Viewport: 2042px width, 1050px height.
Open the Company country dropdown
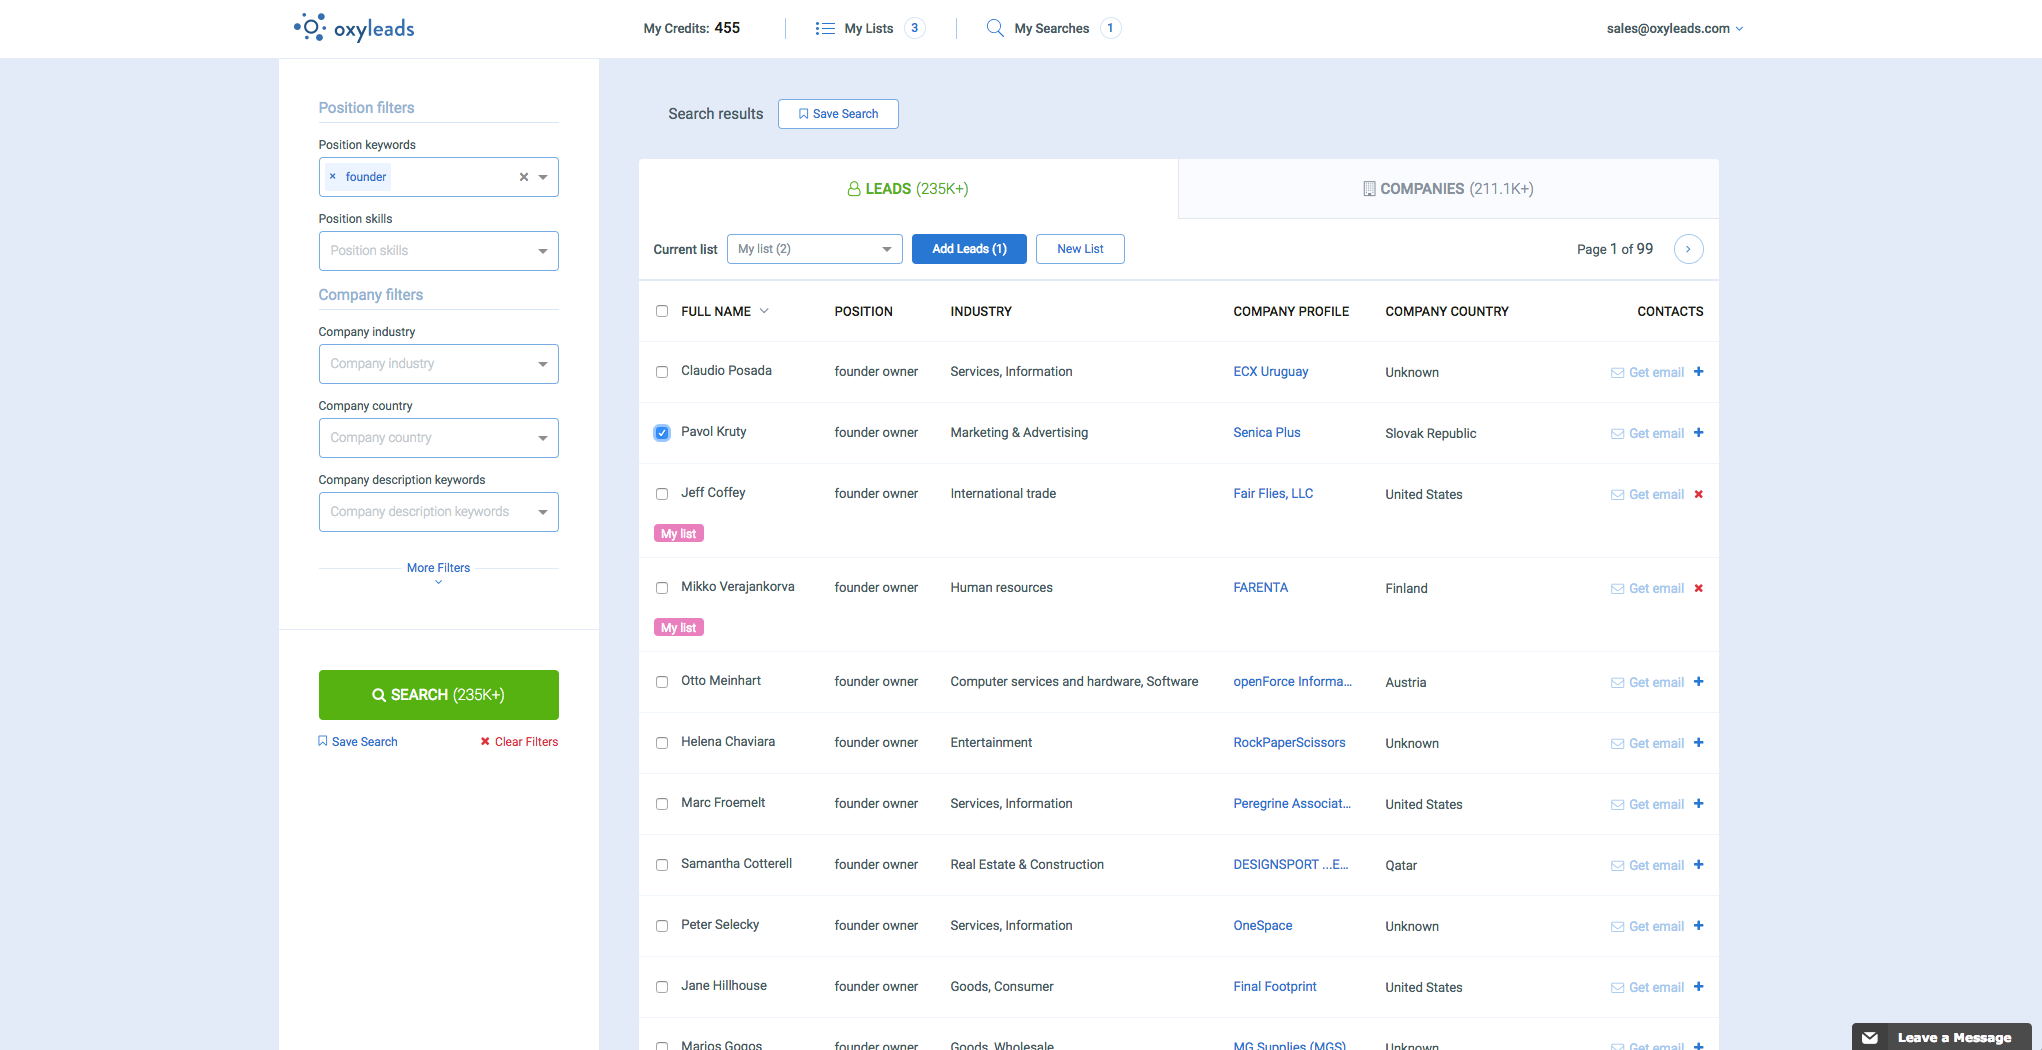[438, 438]
